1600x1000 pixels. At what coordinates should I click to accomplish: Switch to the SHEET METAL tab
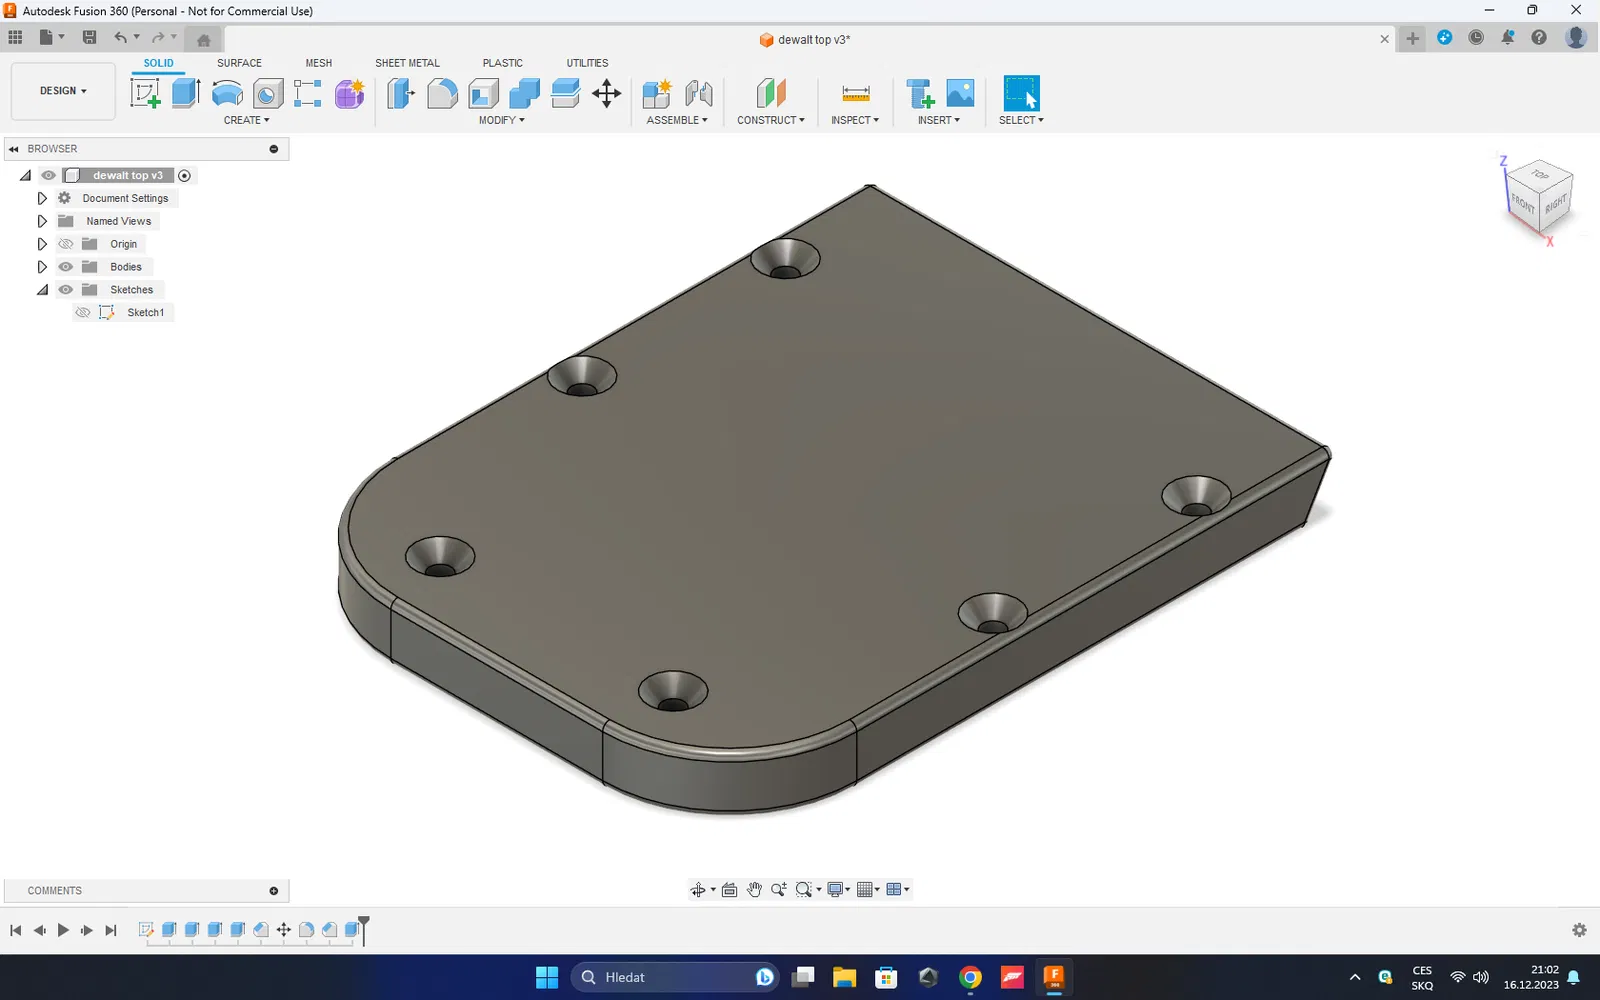tap(407, 63)
